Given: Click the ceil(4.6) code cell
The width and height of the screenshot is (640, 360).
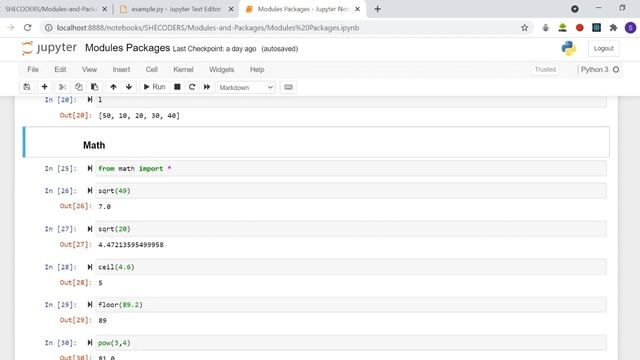Looking at the screenshot, I should coord(351,267).
